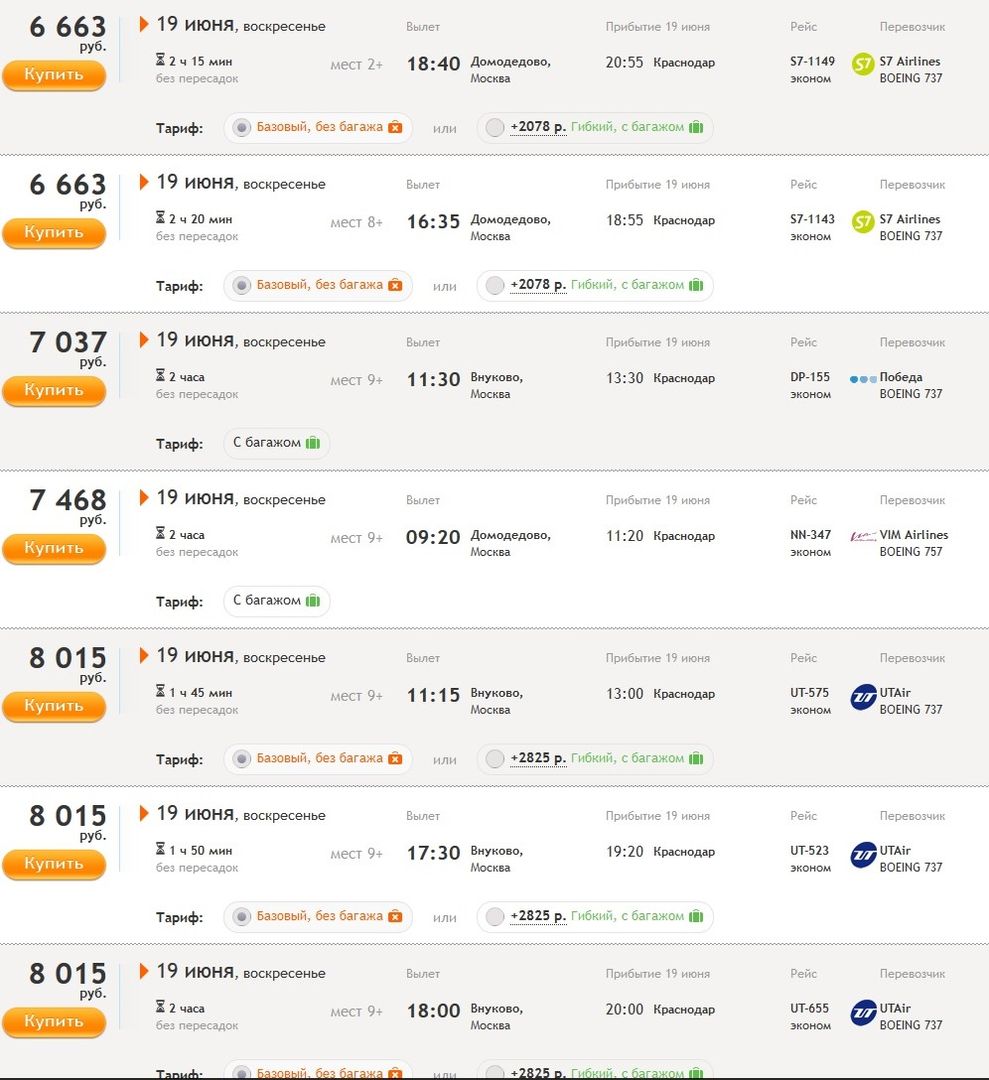Select the Гибкий +2078 р. radio for the 16:35 flight

coord(495,286)
